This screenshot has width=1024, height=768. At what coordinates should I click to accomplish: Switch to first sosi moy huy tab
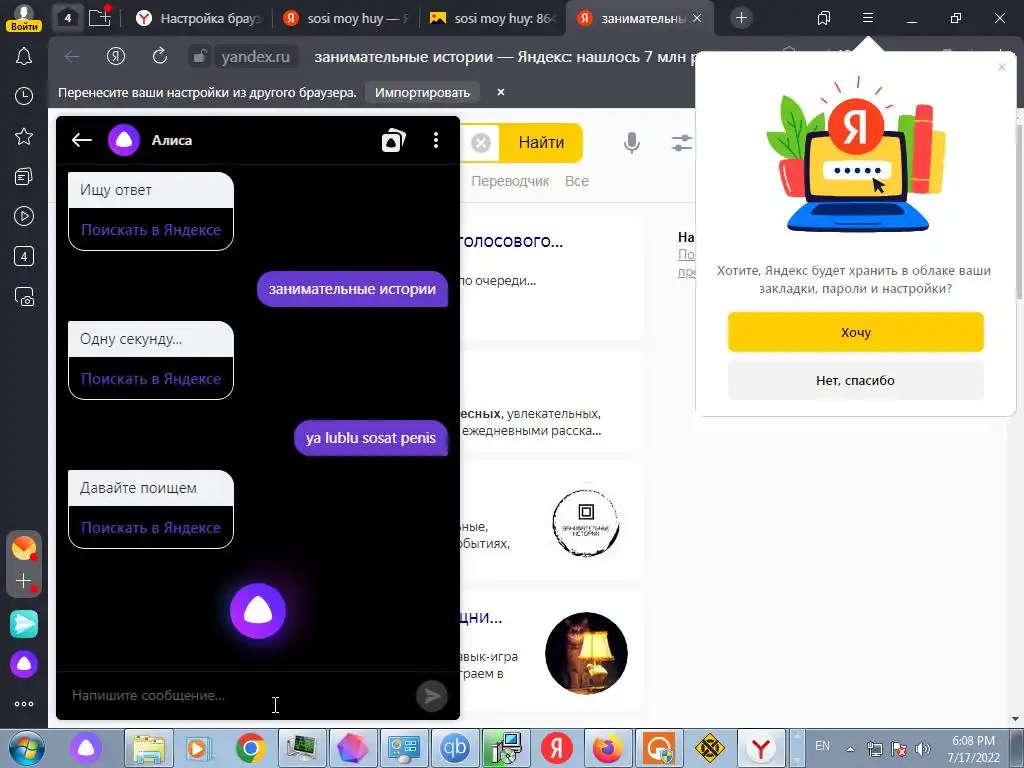[346, 18]
